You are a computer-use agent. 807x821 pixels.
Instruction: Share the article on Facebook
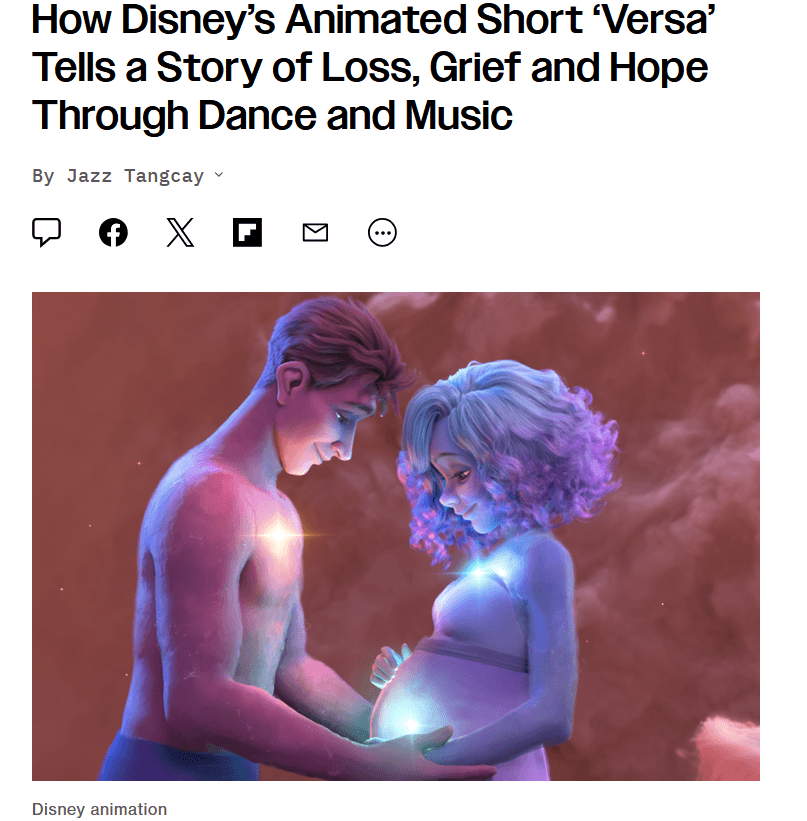[x=114, y=232]
